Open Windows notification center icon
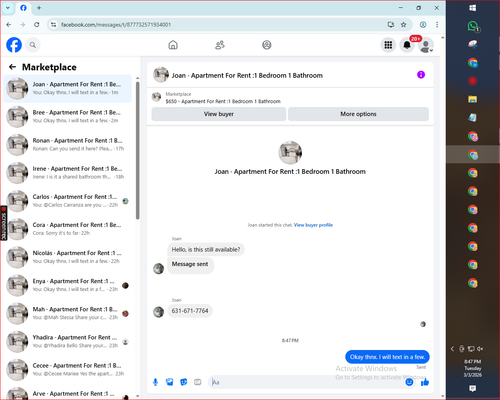The width and height of the screenshot is (500, 400). [x=473, y=388]
